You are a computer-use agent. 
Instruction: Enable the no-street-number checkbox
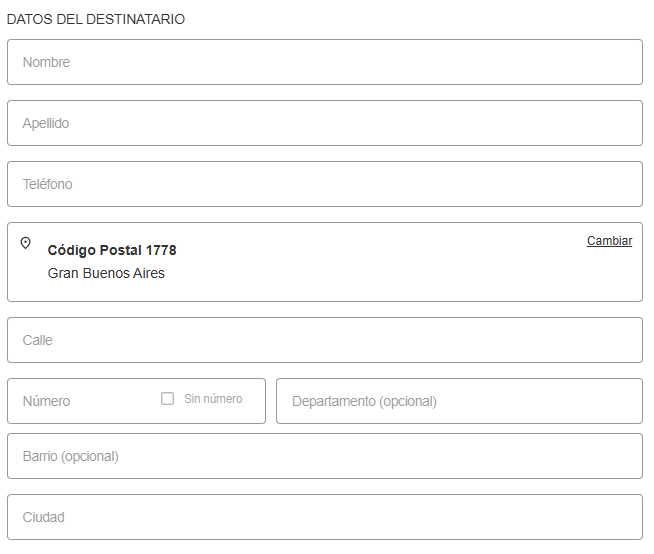click(x=167, y=399)
